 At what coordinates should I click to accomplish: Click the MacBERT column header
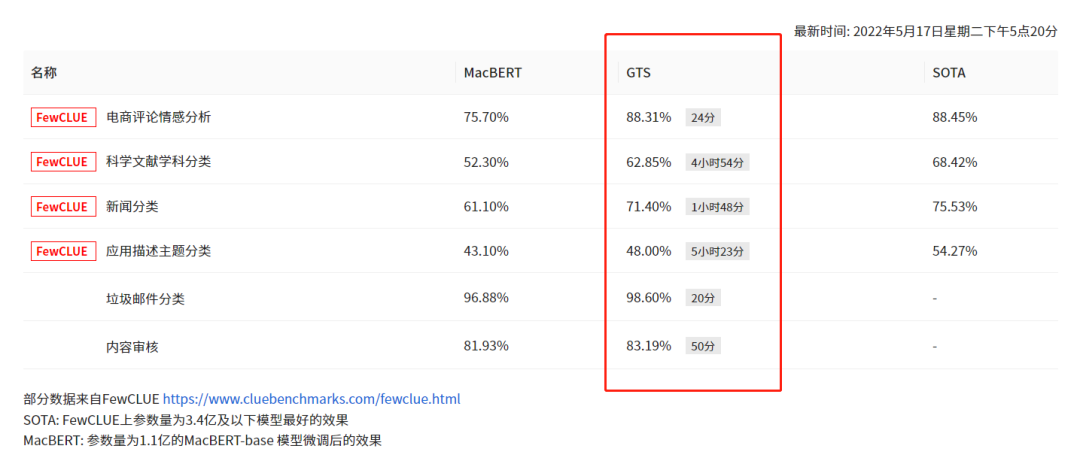492,72
